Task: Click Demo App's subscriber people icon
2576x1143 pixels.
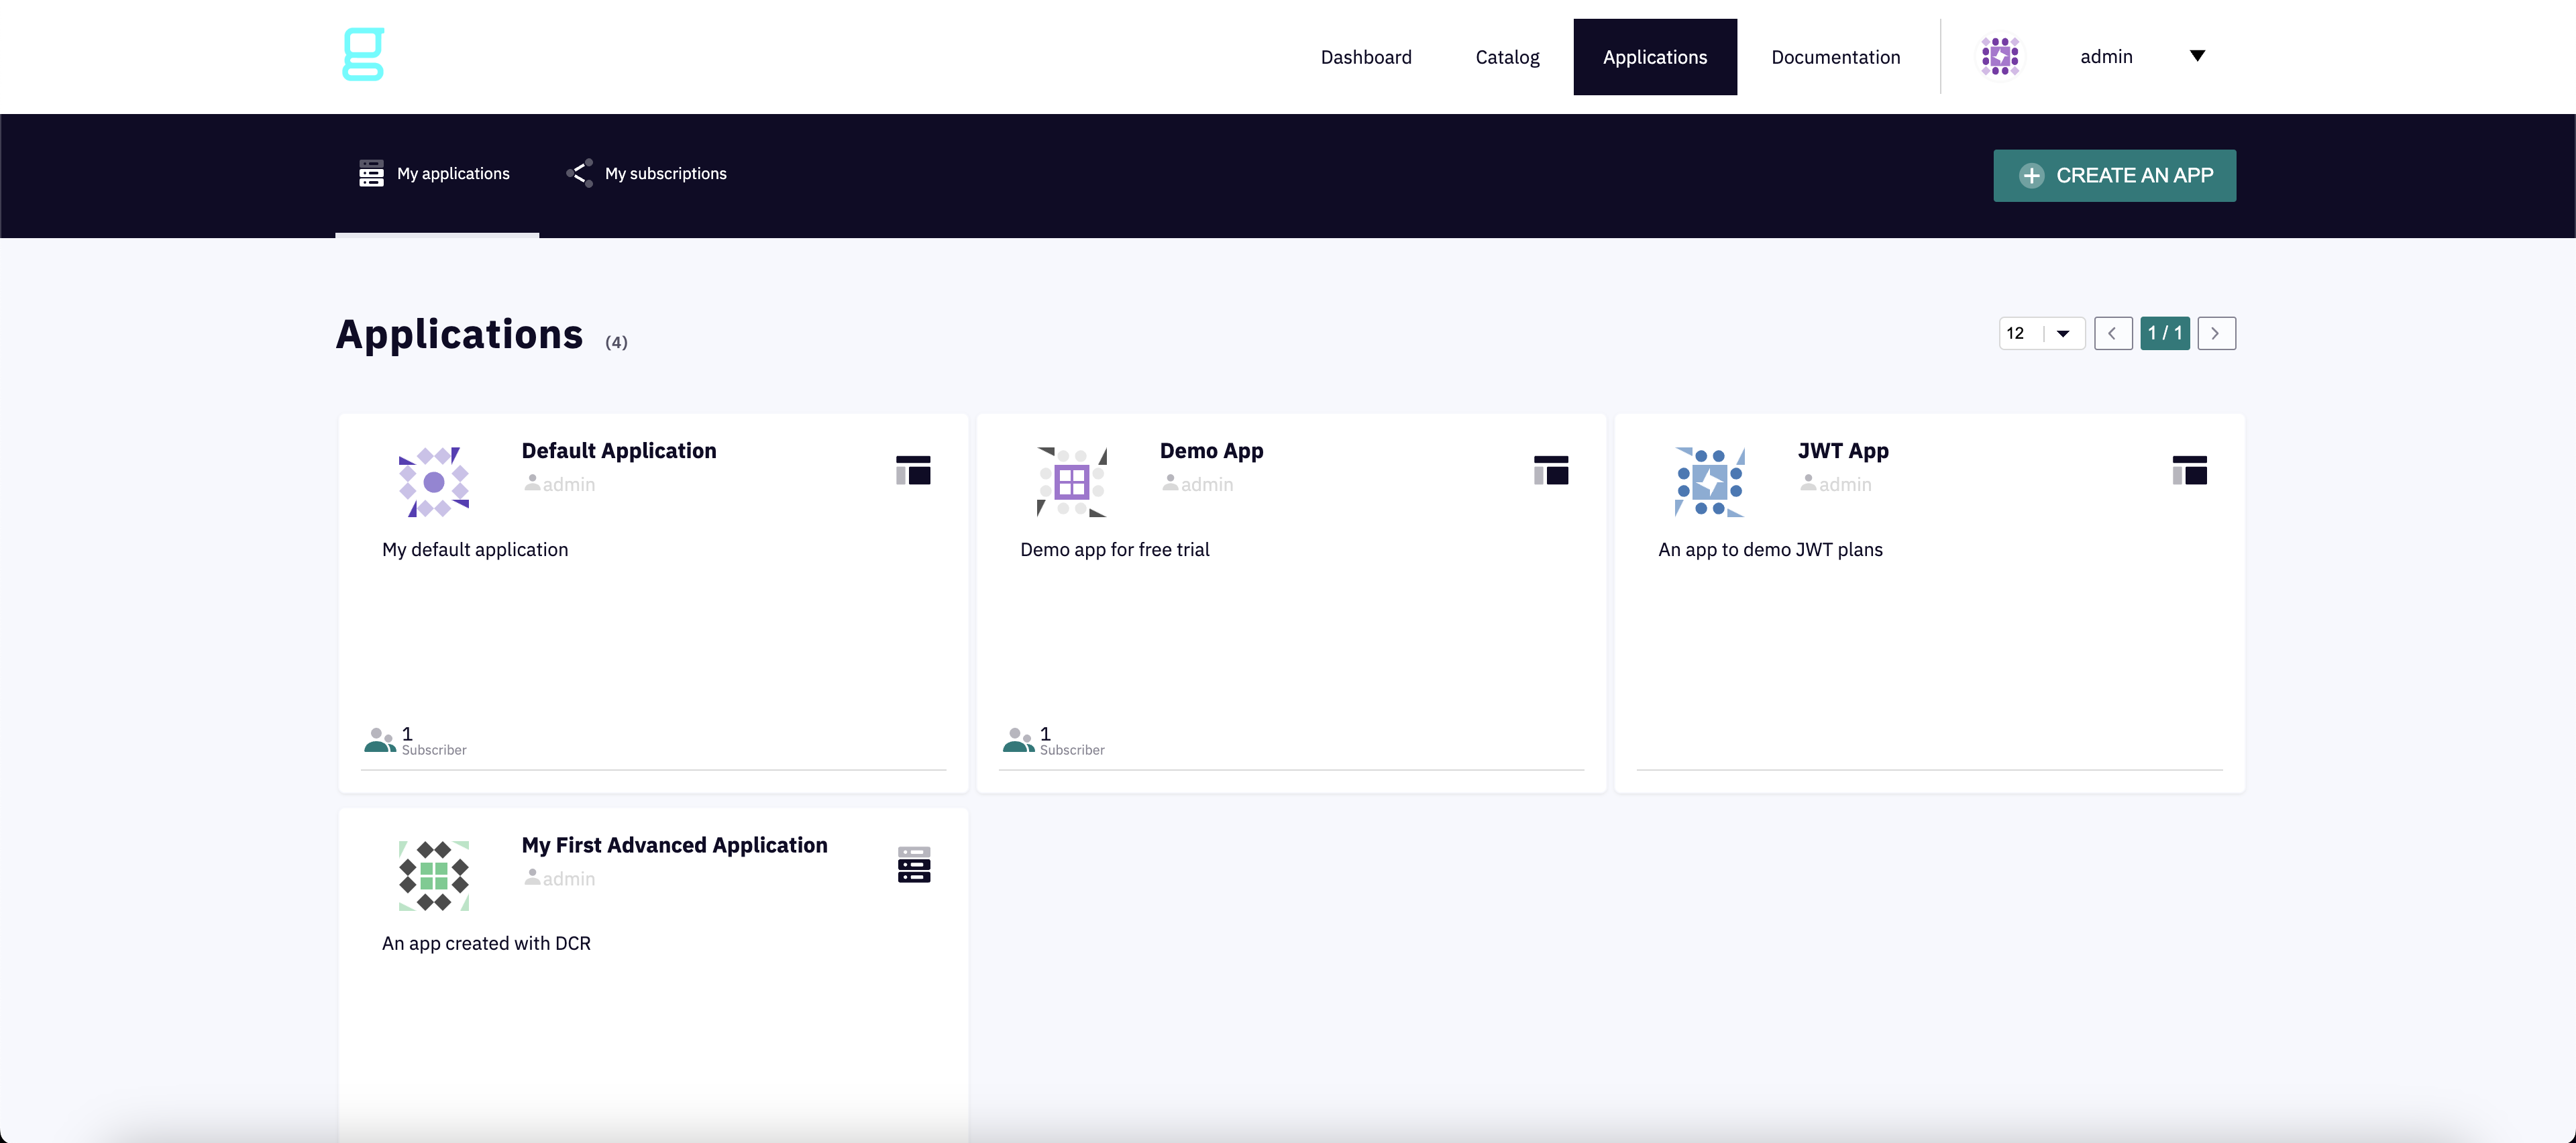Action: pos(1018,740)
